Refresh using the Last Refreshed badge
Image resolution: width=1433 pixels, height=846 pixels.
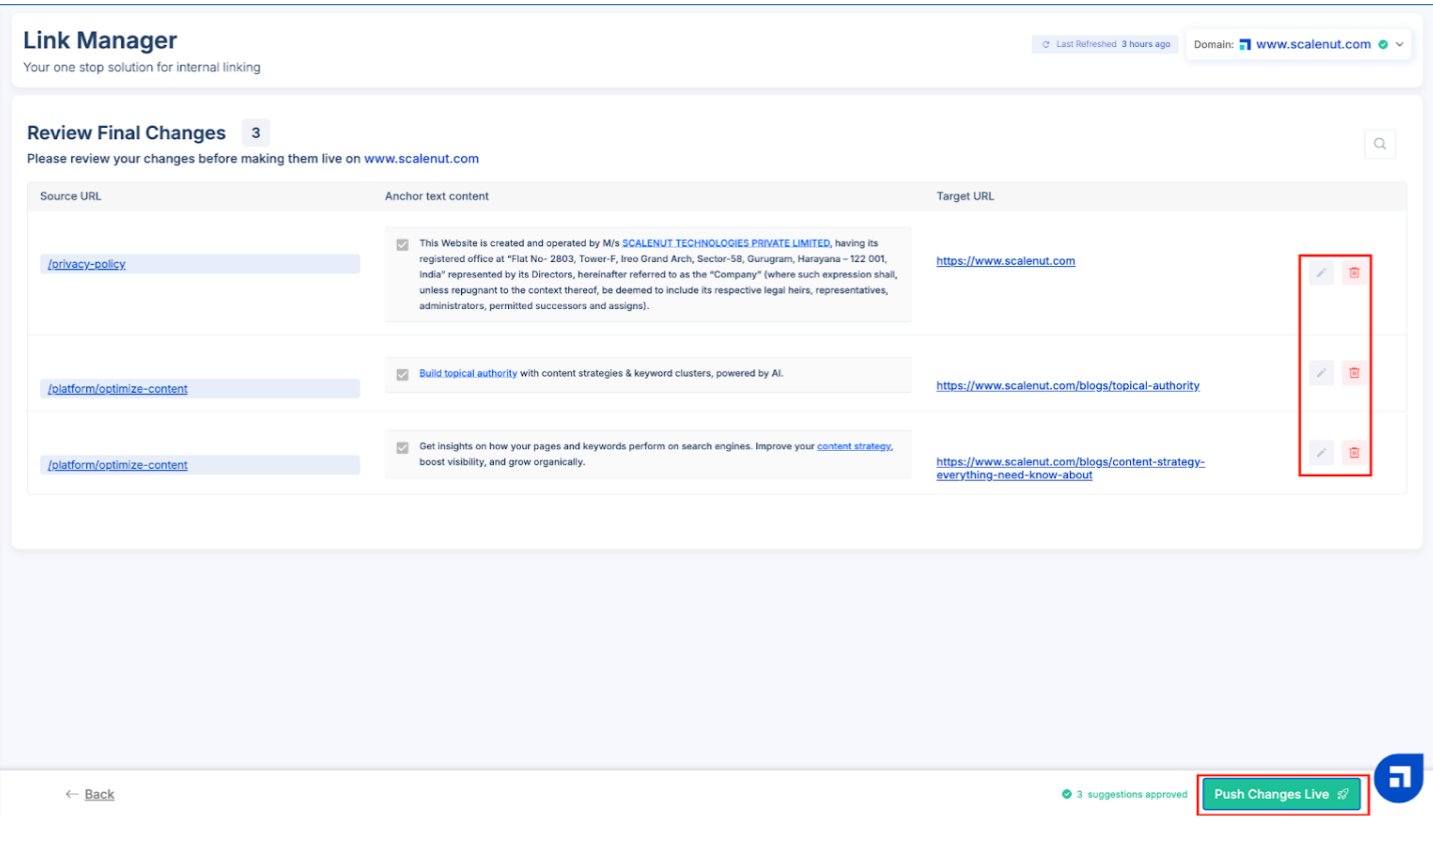click(x=1105, y=44)
